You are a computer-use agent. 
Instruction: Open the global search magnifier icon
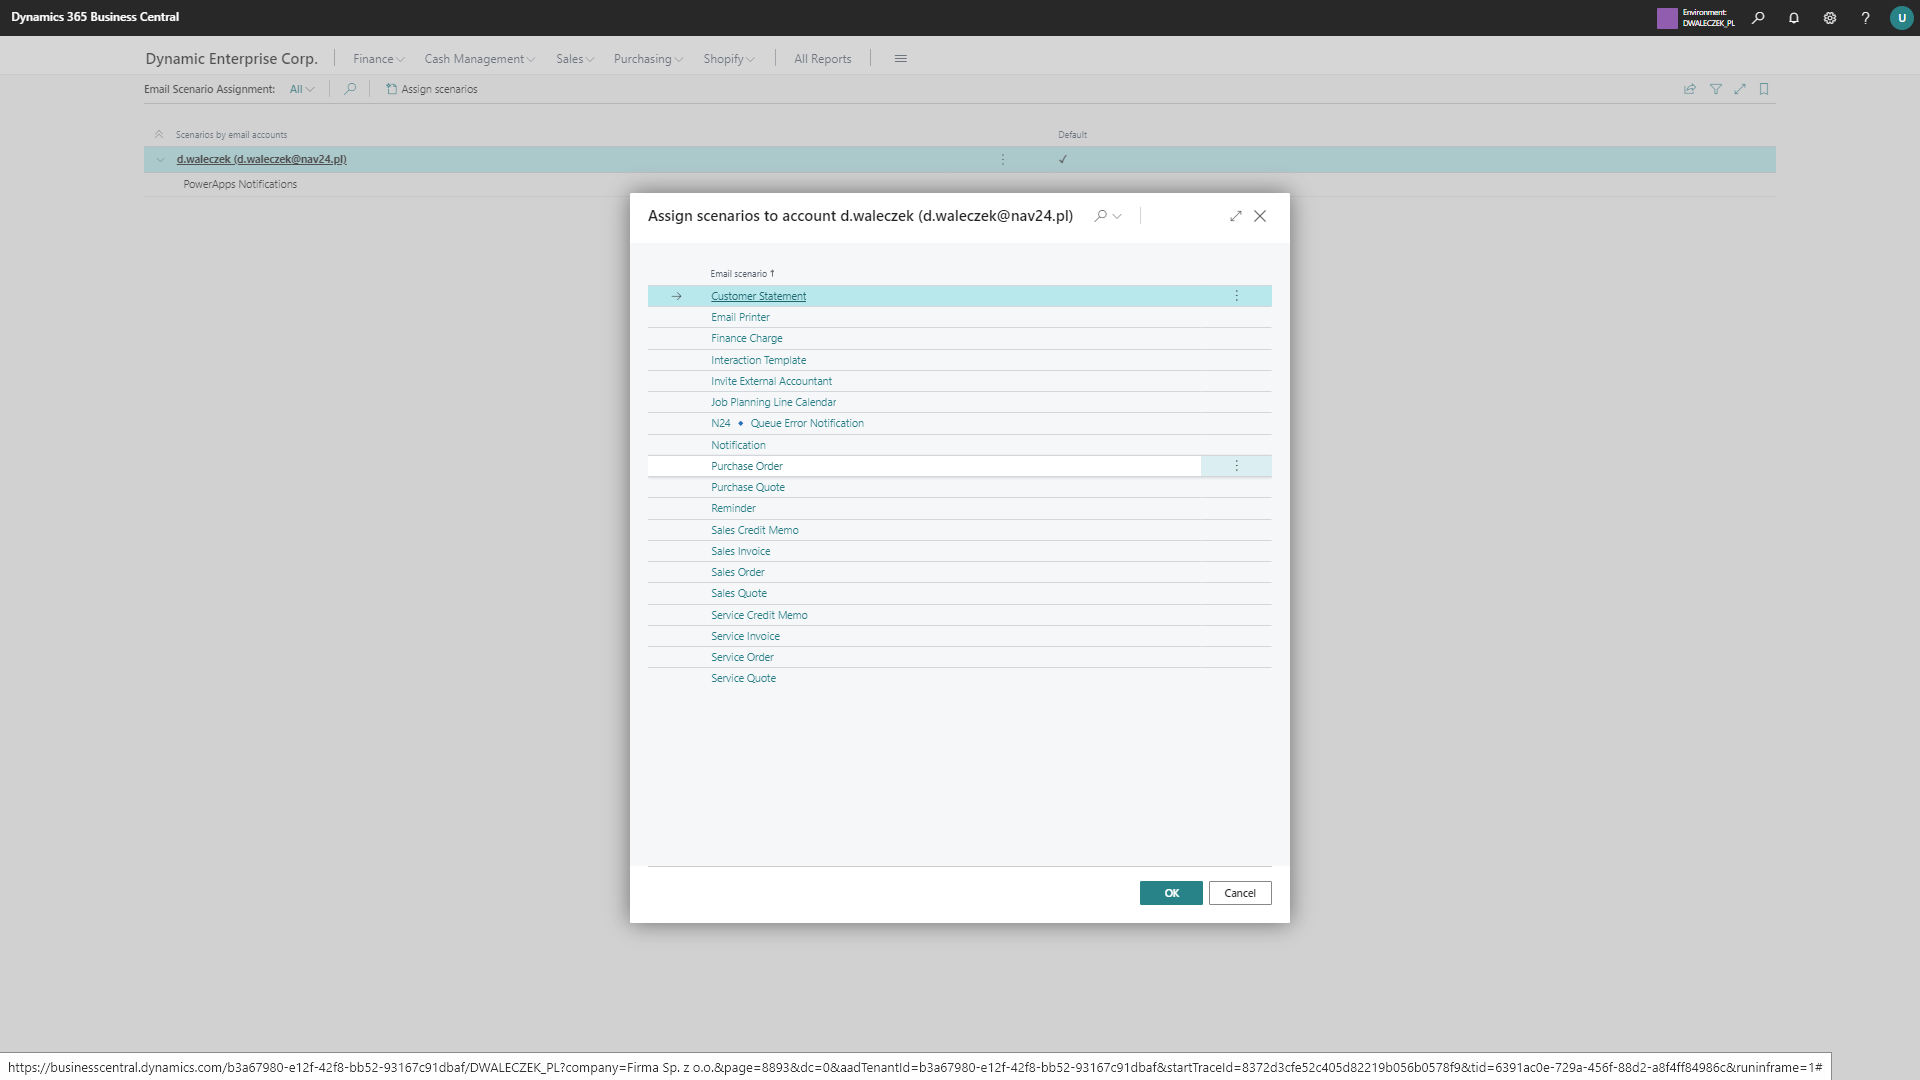pyautogui.click(x=1758, y=18)
